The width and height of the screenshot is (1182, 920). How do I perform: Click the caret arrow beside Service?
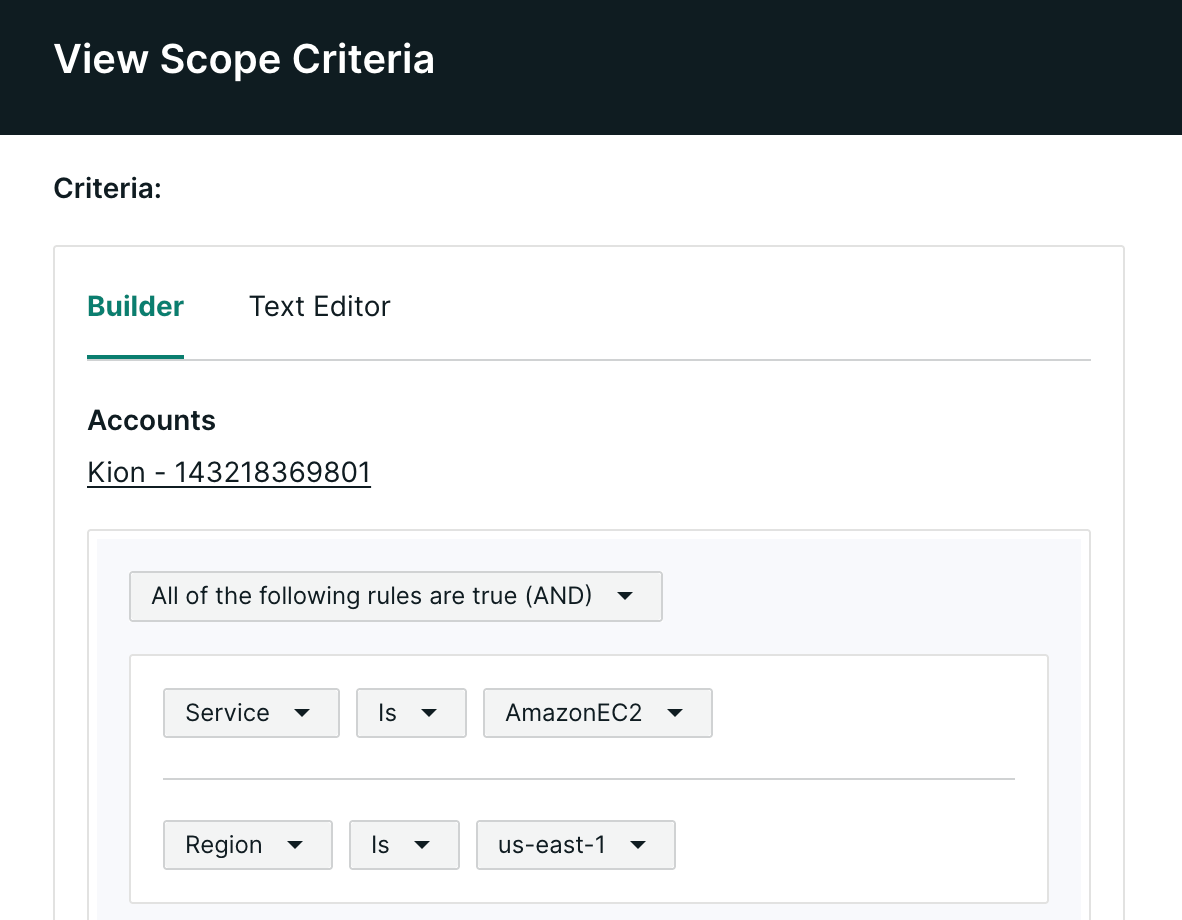[x=302, y=713]
